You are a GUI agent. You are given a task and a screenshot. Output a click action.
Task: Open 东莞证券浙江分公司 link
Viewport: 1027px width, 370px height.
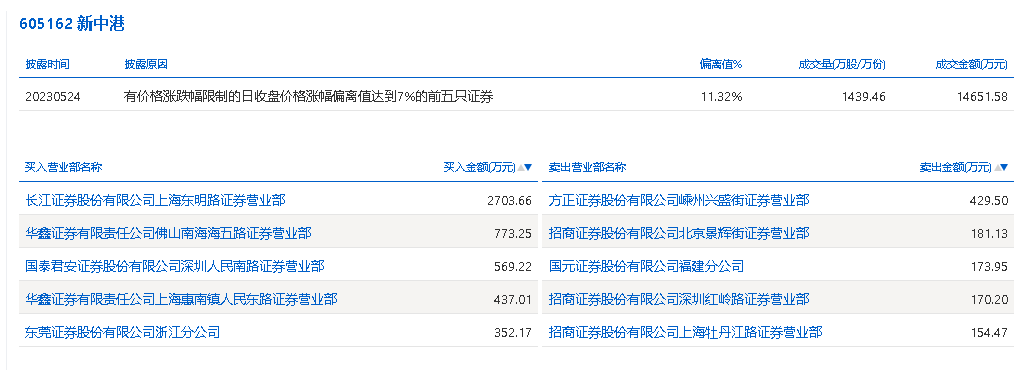(x=122, y=332)
